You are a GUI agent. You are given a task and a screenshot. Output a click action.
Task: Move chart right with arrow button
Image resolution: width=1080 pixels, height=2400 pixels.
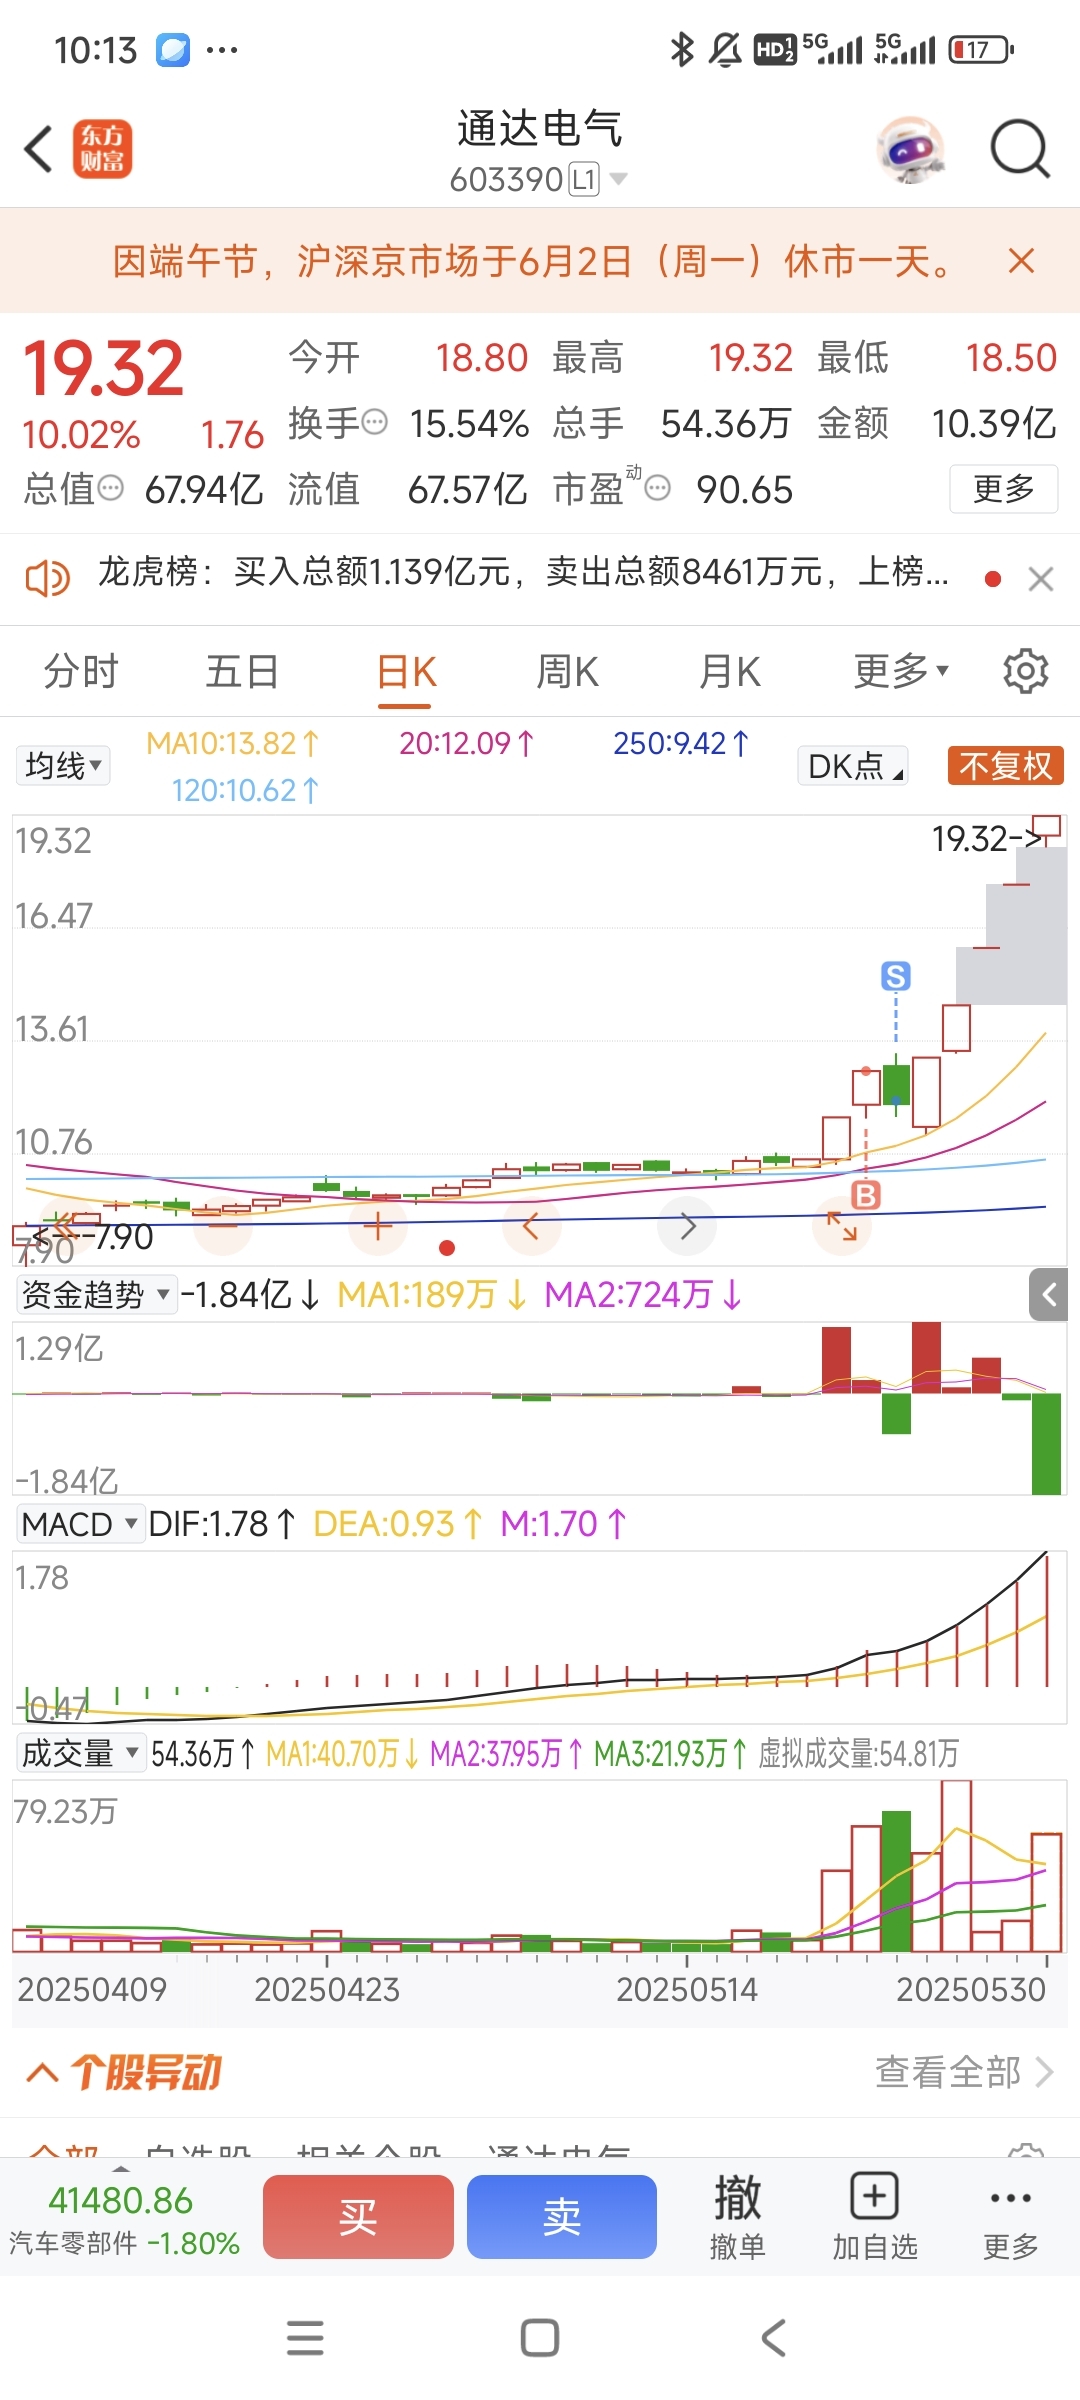click(x=687, y=1226)
